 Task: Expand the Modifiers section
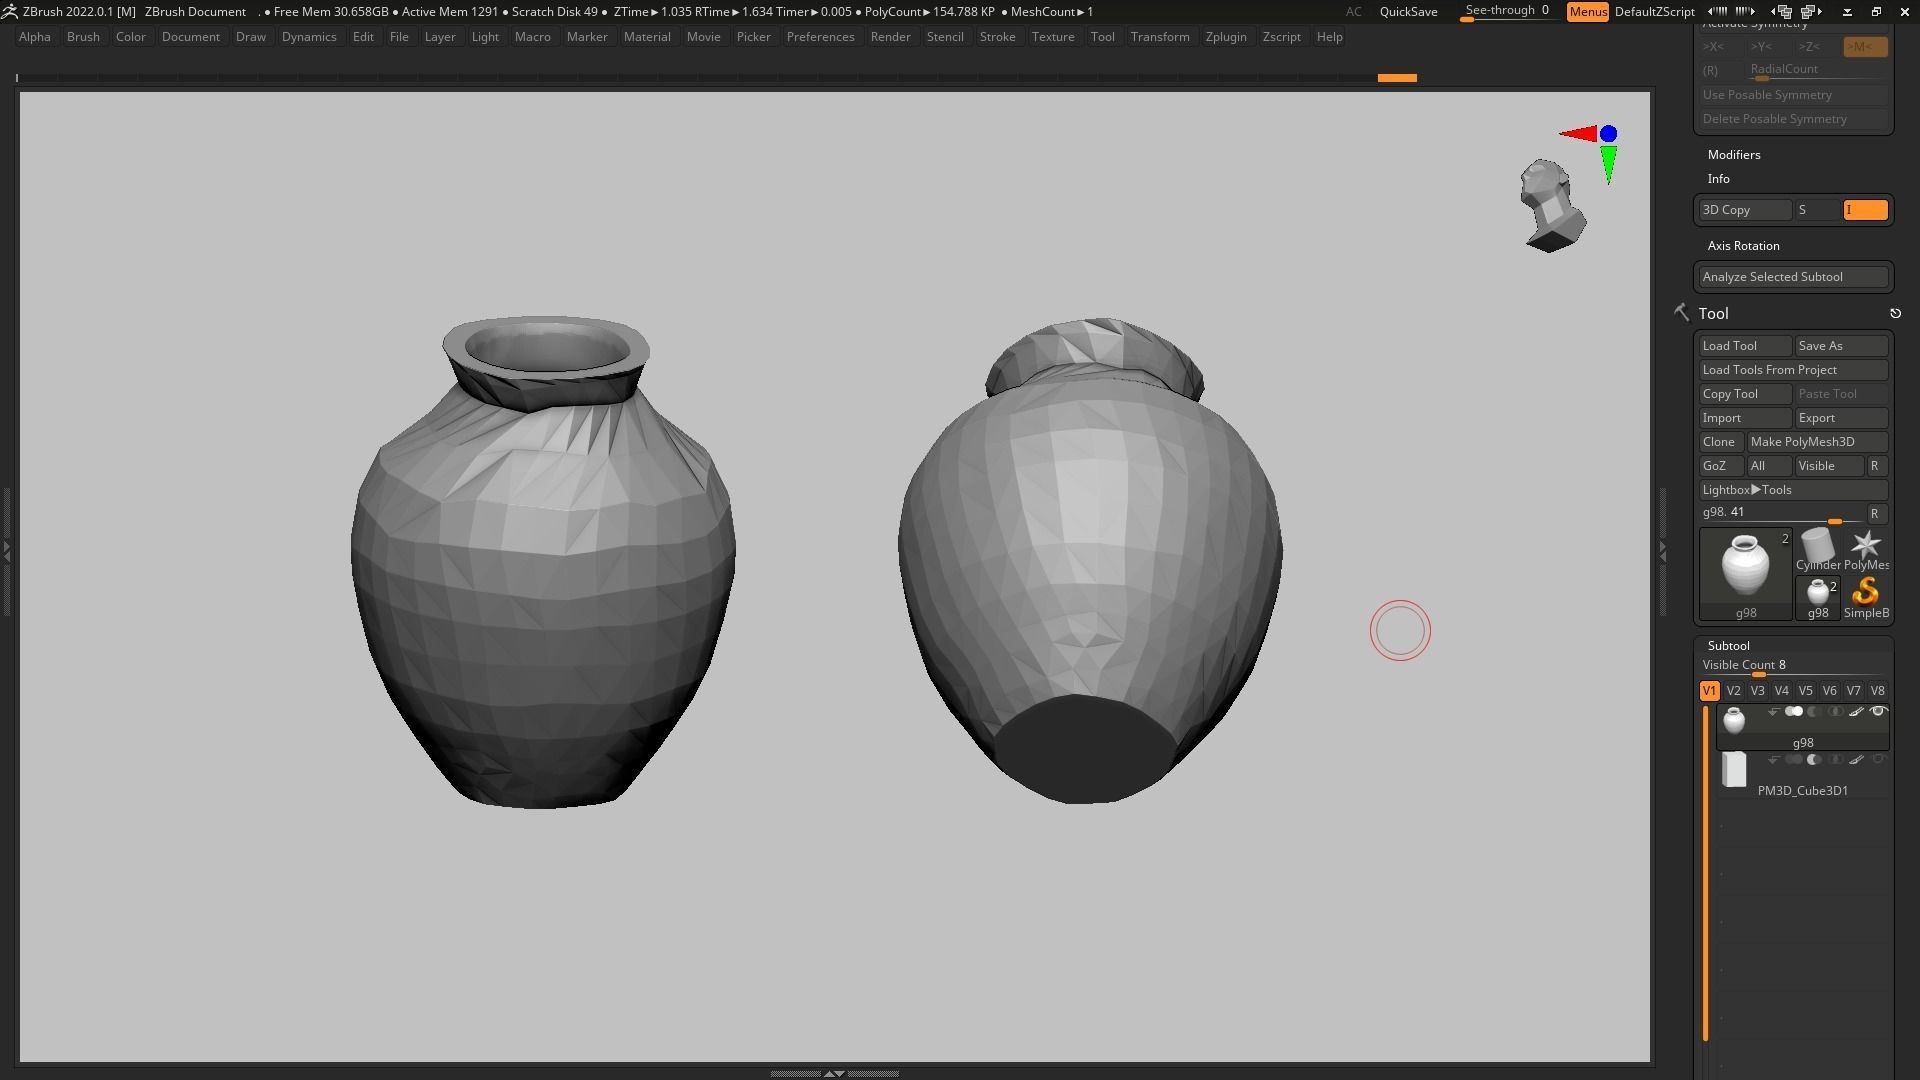pyautogui.click(x=1734, y=155)
